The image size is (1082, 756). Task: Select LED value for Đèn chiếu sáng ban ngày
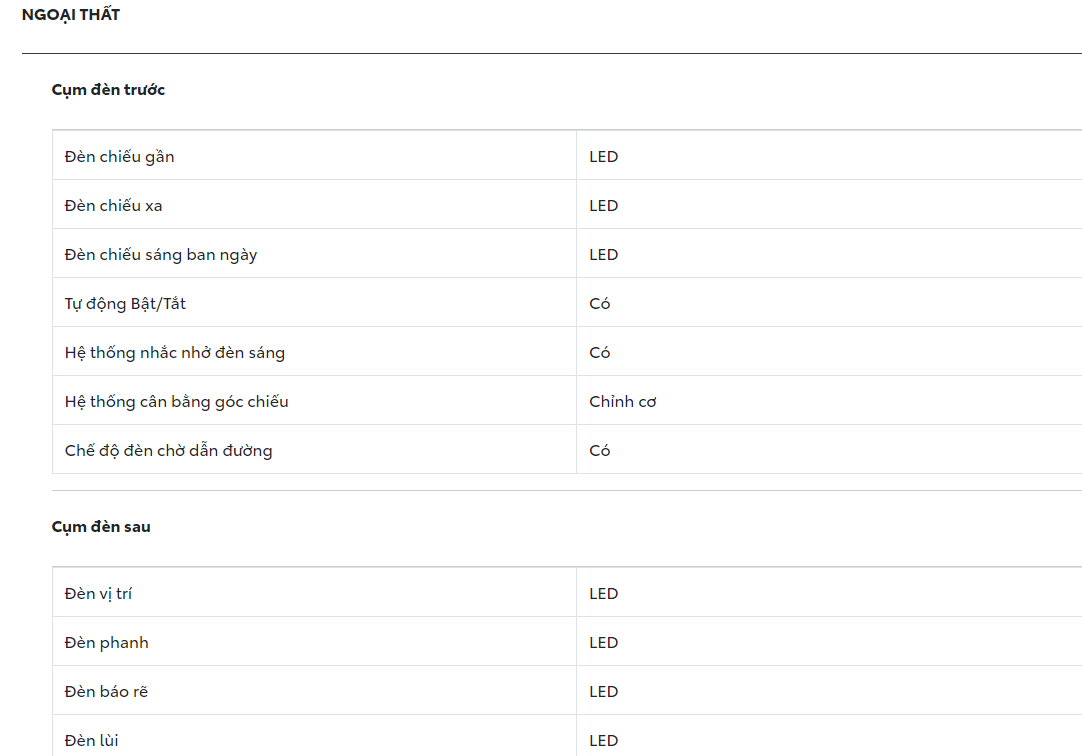(x=603, y=255)
